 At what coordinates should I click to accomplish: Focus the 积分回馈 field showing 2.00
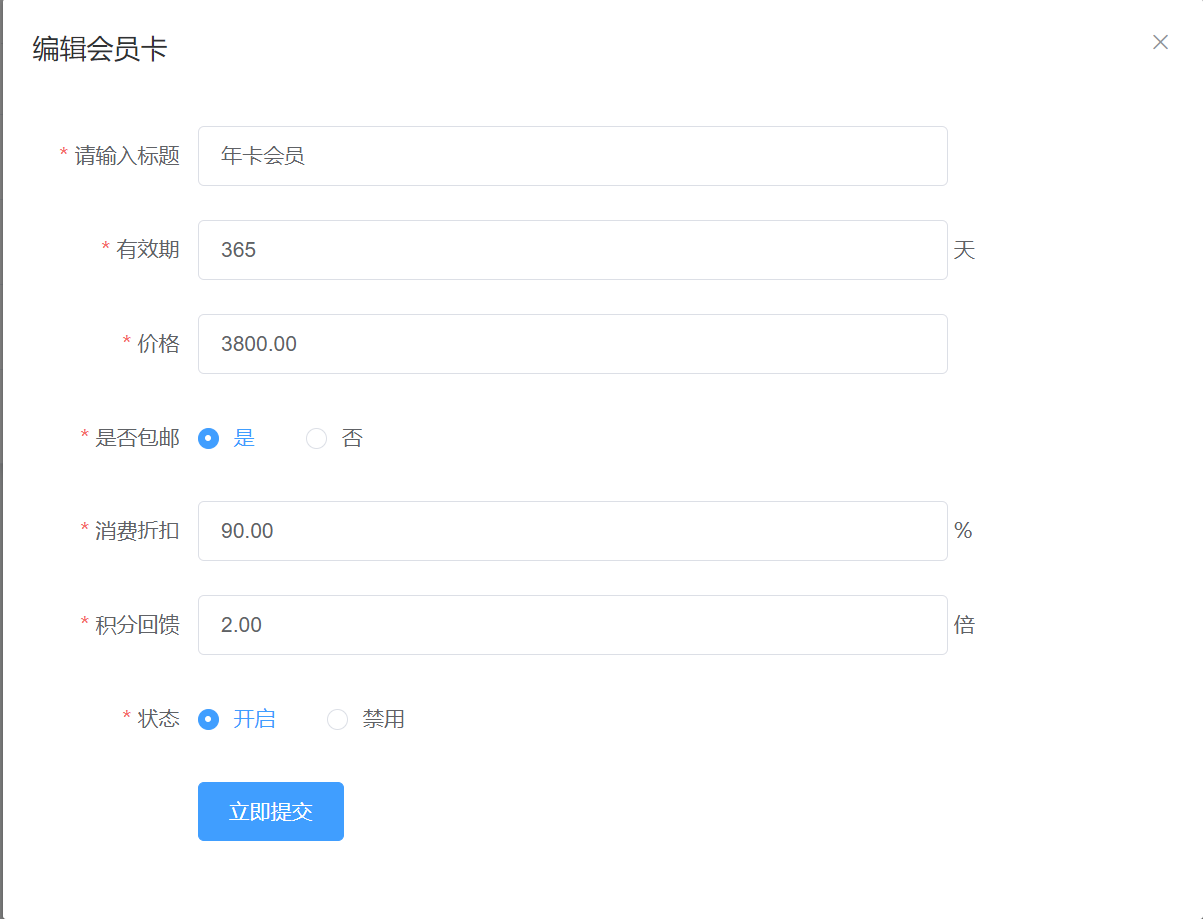pos(572,625)
